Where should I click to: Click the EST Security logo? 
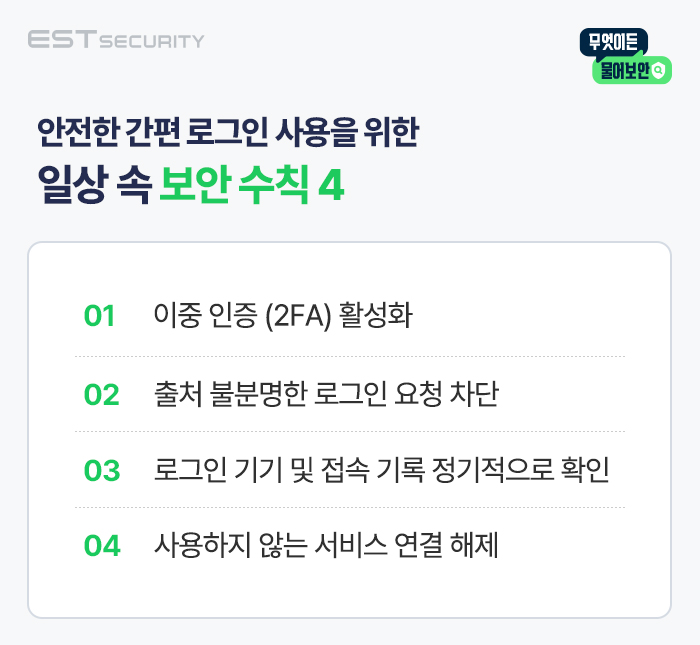(116, 39)
